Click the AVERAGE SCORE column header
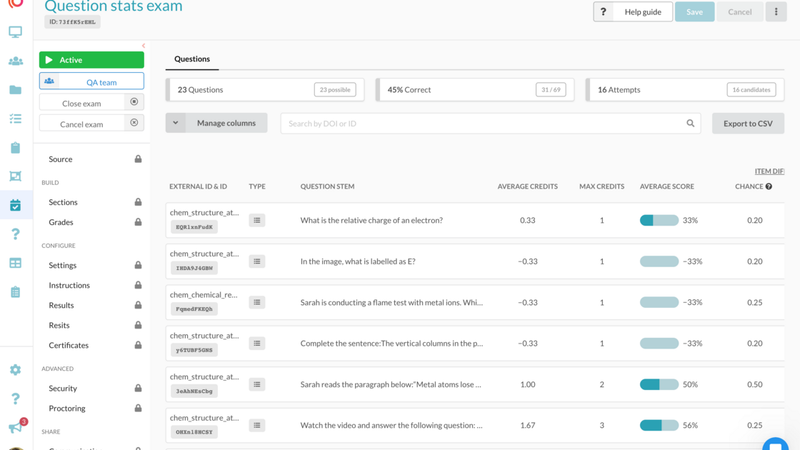Image resolution: width=800 pixels, height=450 pixels. (667, 187)
